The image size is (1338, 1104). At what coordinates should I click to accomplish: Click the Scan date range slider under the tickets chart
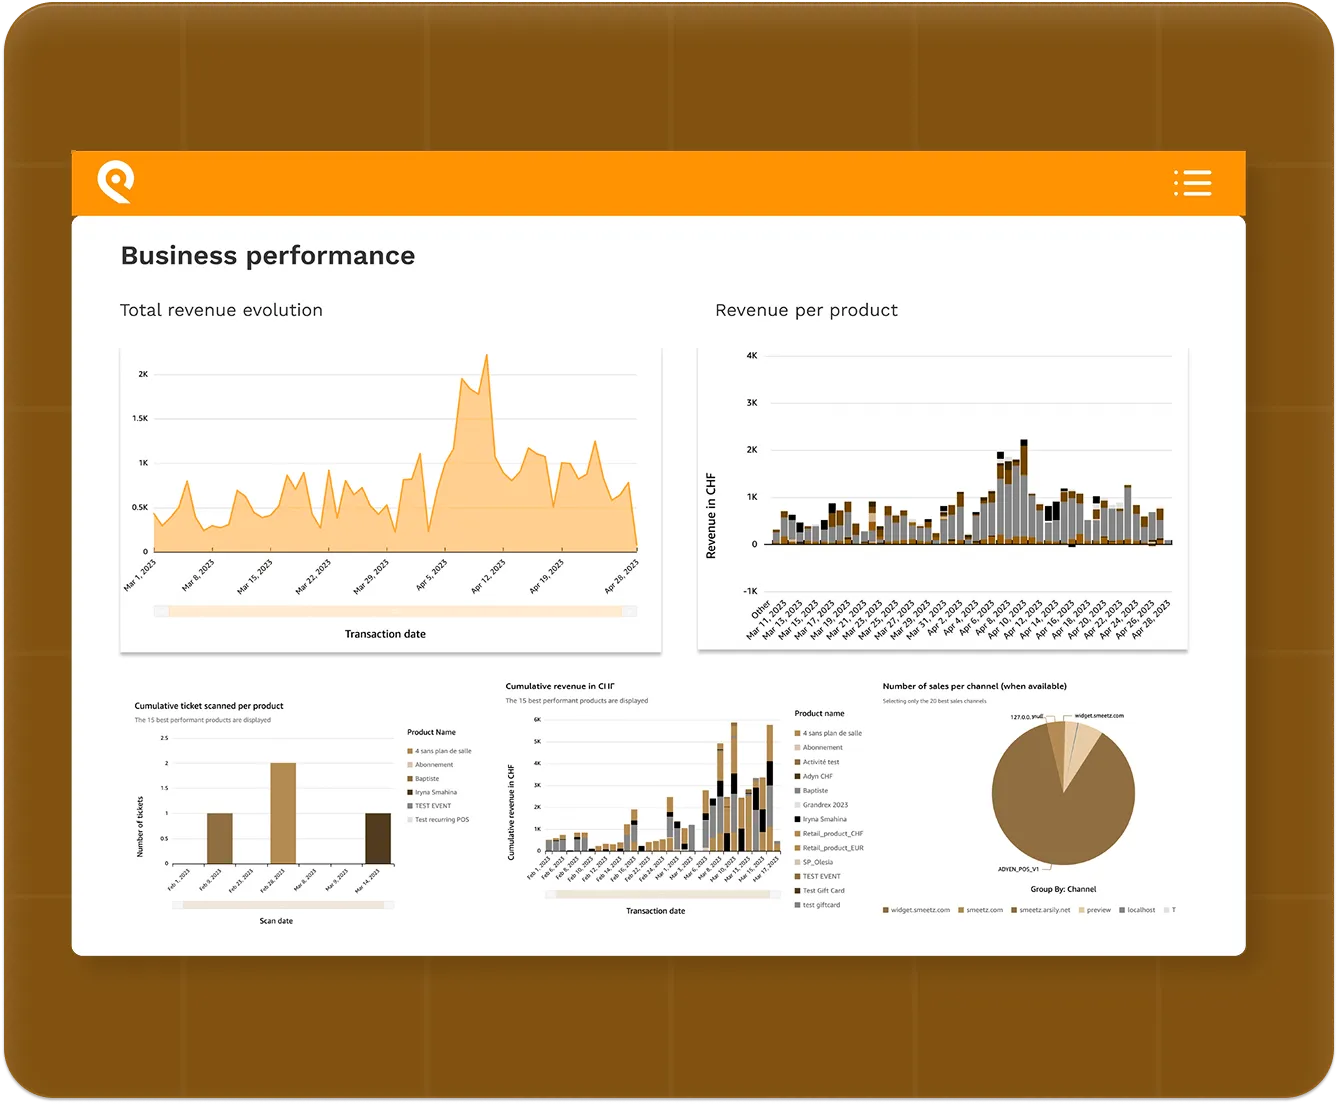pos(283,905)
